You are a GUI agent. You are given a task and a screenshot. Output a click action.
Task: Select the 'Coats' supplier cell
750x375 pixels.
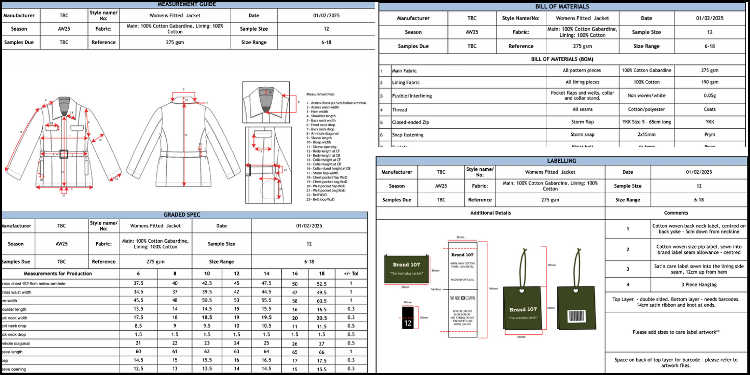point(710,110)
